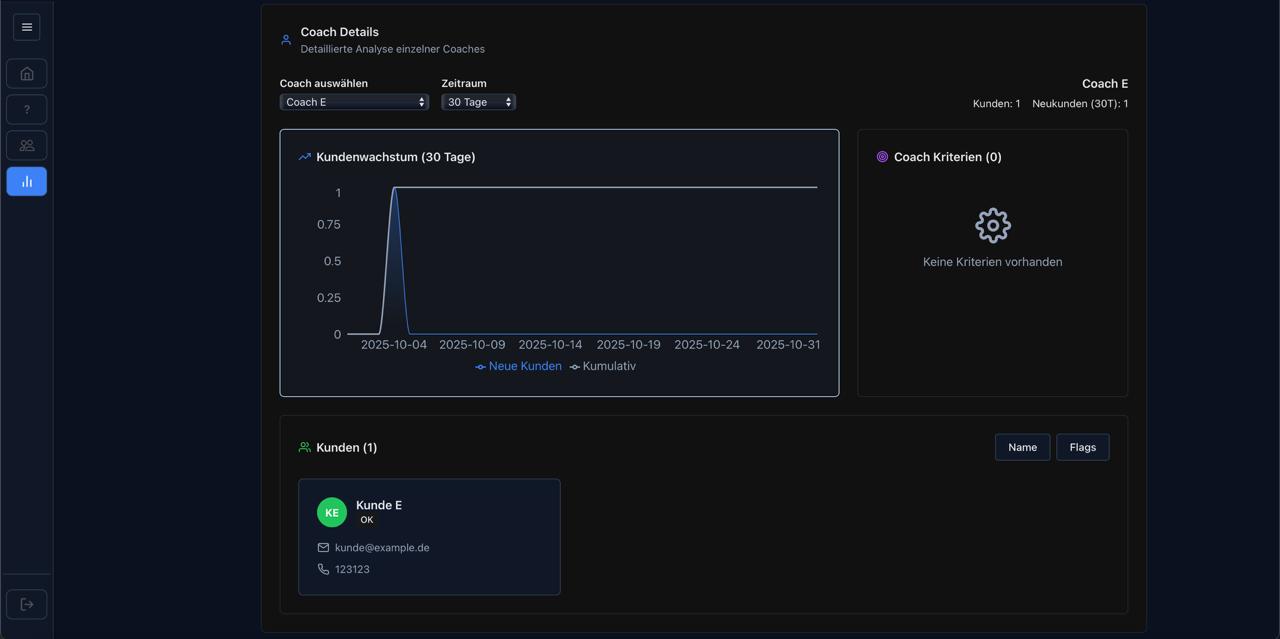Click the KE avatar circle
Viewport: 1280px width, 639px height.
click(x=332, y=512)
